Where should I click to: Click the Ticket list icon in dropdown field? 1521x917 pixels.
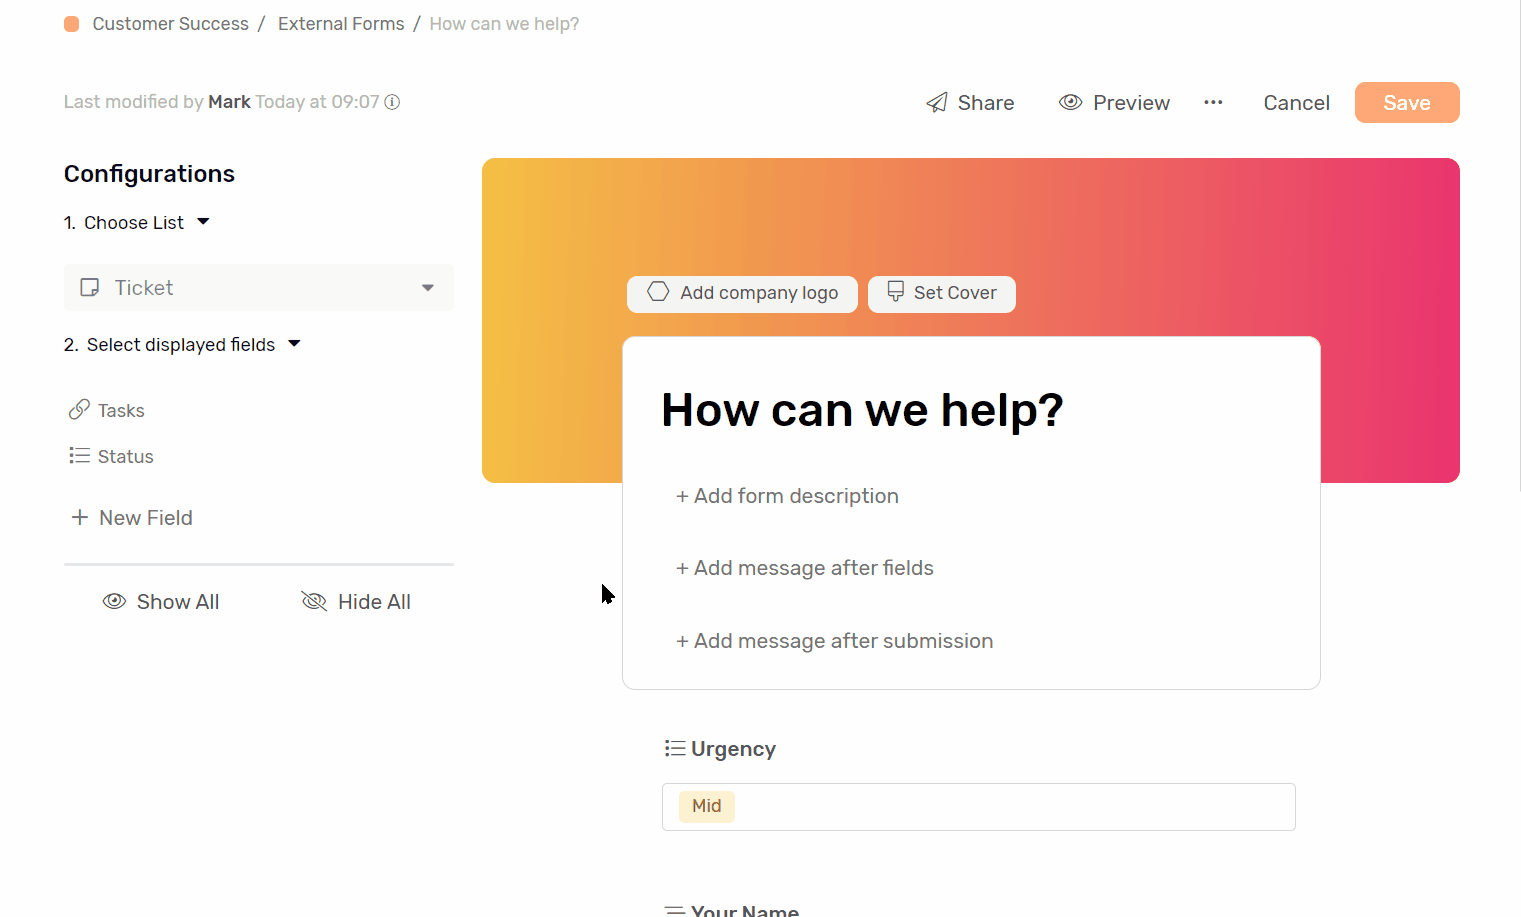pos(90,287)
